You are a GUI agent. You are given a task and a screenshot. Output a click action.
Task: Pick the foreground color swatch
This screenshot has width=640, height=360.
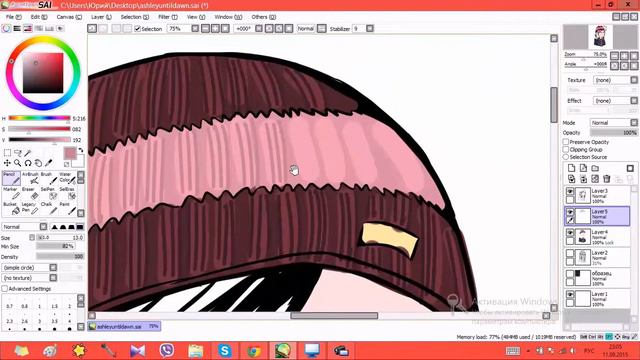70,153
